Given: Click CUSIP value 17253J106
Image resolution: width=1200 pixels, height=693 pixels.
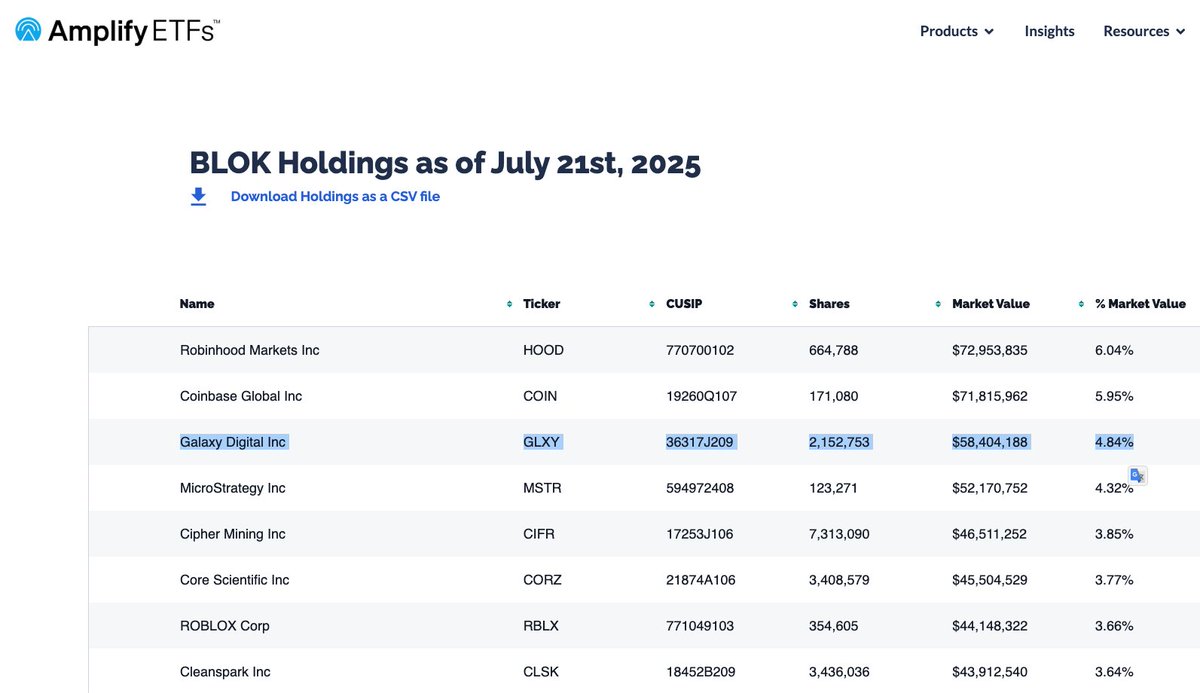Looking at the screenshot, I should pos(699,534).
